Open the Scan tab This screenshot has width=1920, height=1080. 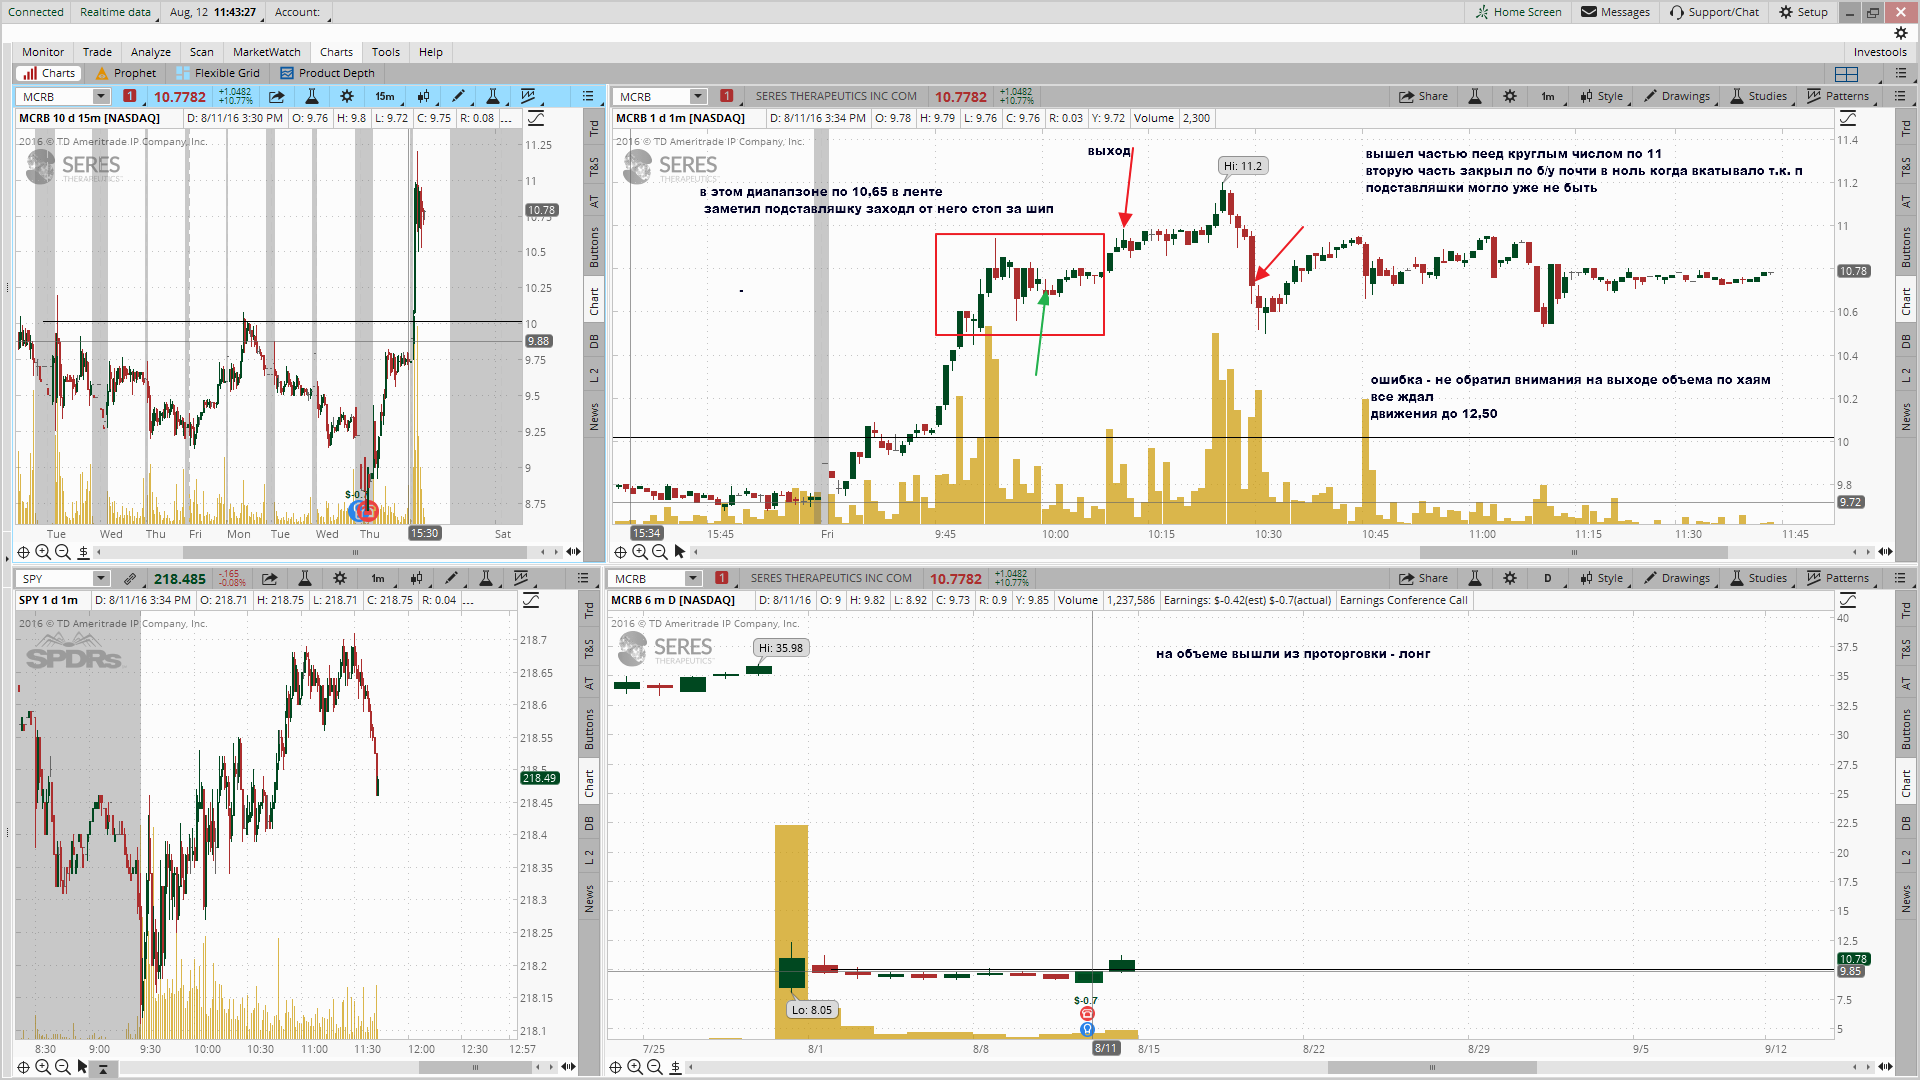coord(202,52)
